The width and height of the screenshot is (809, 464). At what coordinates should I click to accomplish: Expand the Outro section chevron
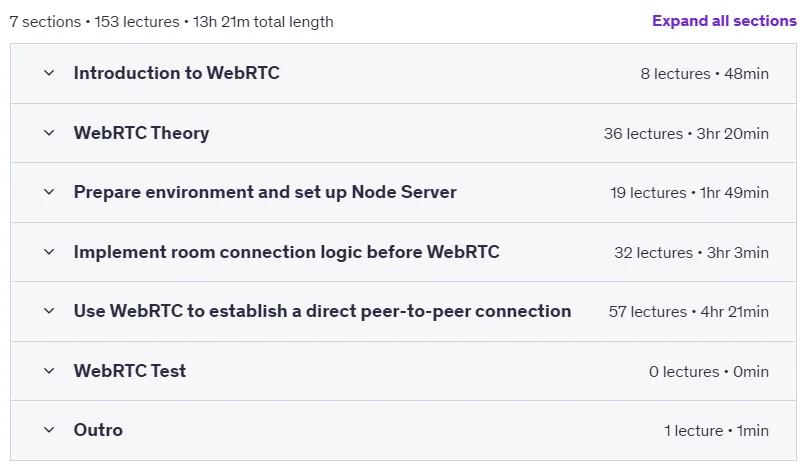click(x=49, y=430)
